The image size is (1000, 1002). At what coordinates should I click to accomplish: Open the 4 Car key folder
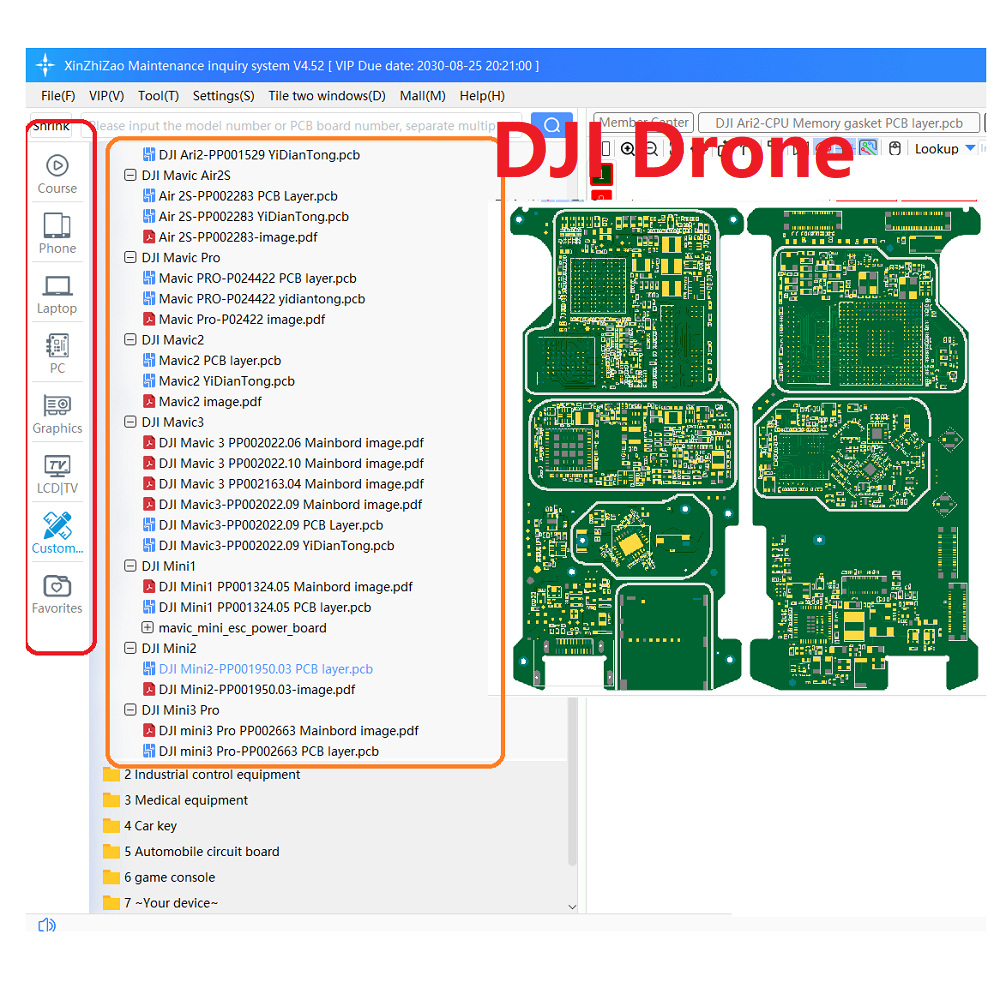click(x=140, y=826)
